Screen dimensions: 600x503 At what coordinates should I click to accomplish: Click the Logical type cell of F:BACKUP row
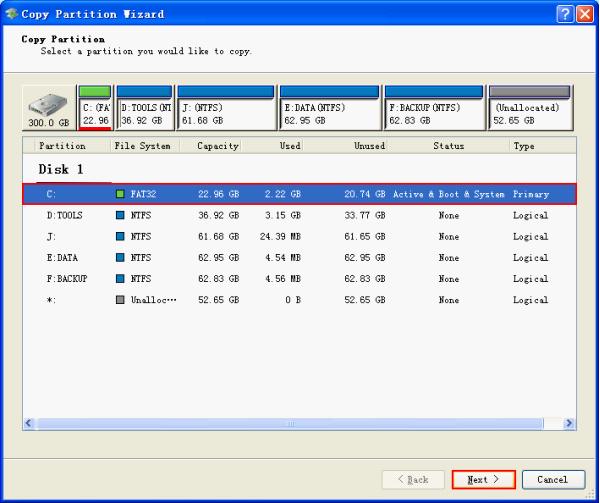tap(530, 279)
